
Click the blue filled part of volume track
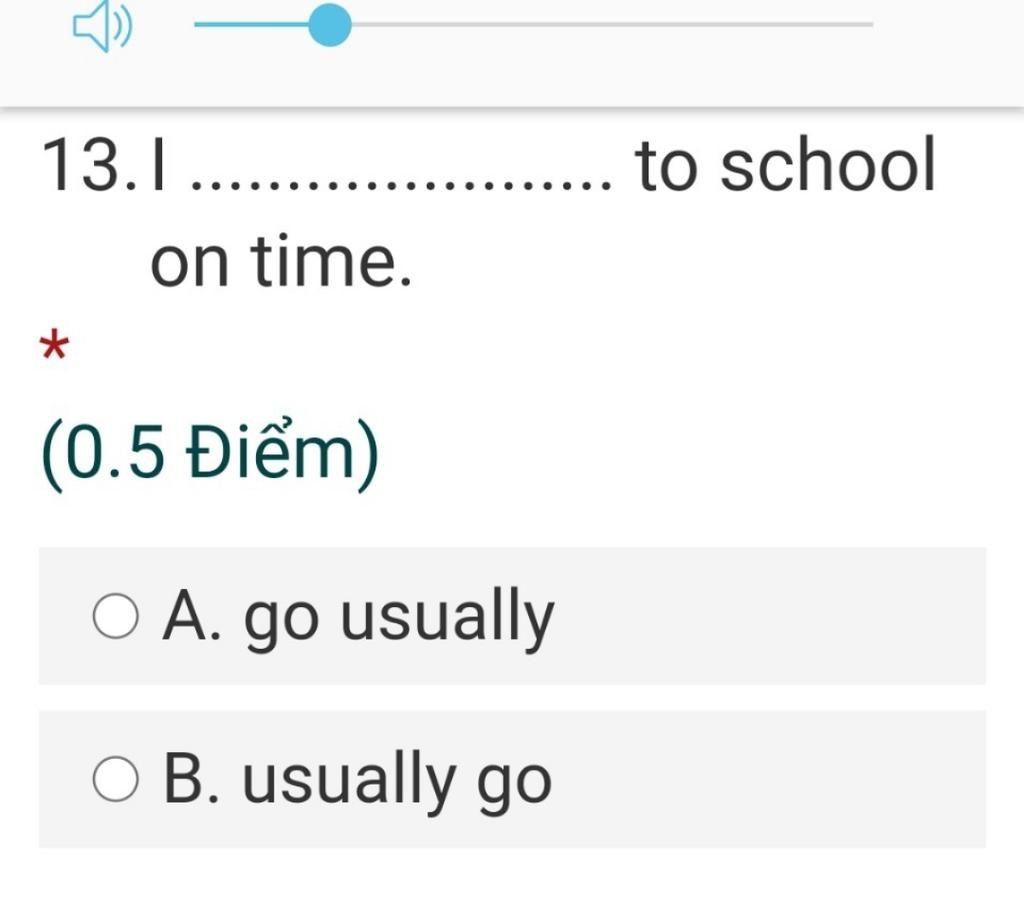pos(250,25)
